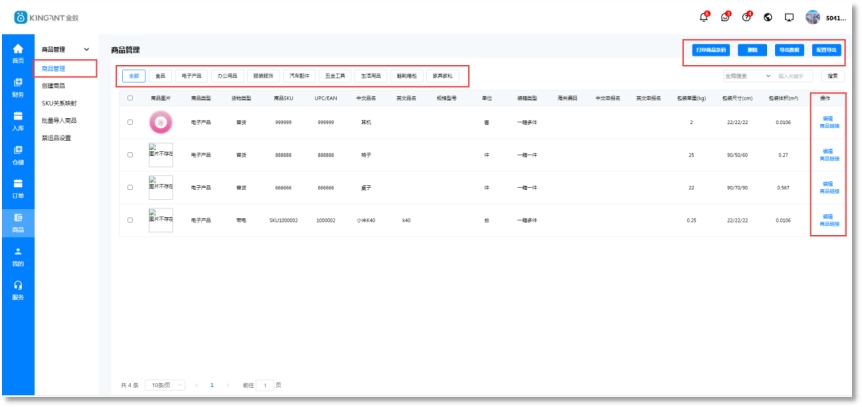Click the 财务 finance sidebar icon
The height and width of the screenshot is (407, 862).
pyautogui.click(x=17, y=87)
